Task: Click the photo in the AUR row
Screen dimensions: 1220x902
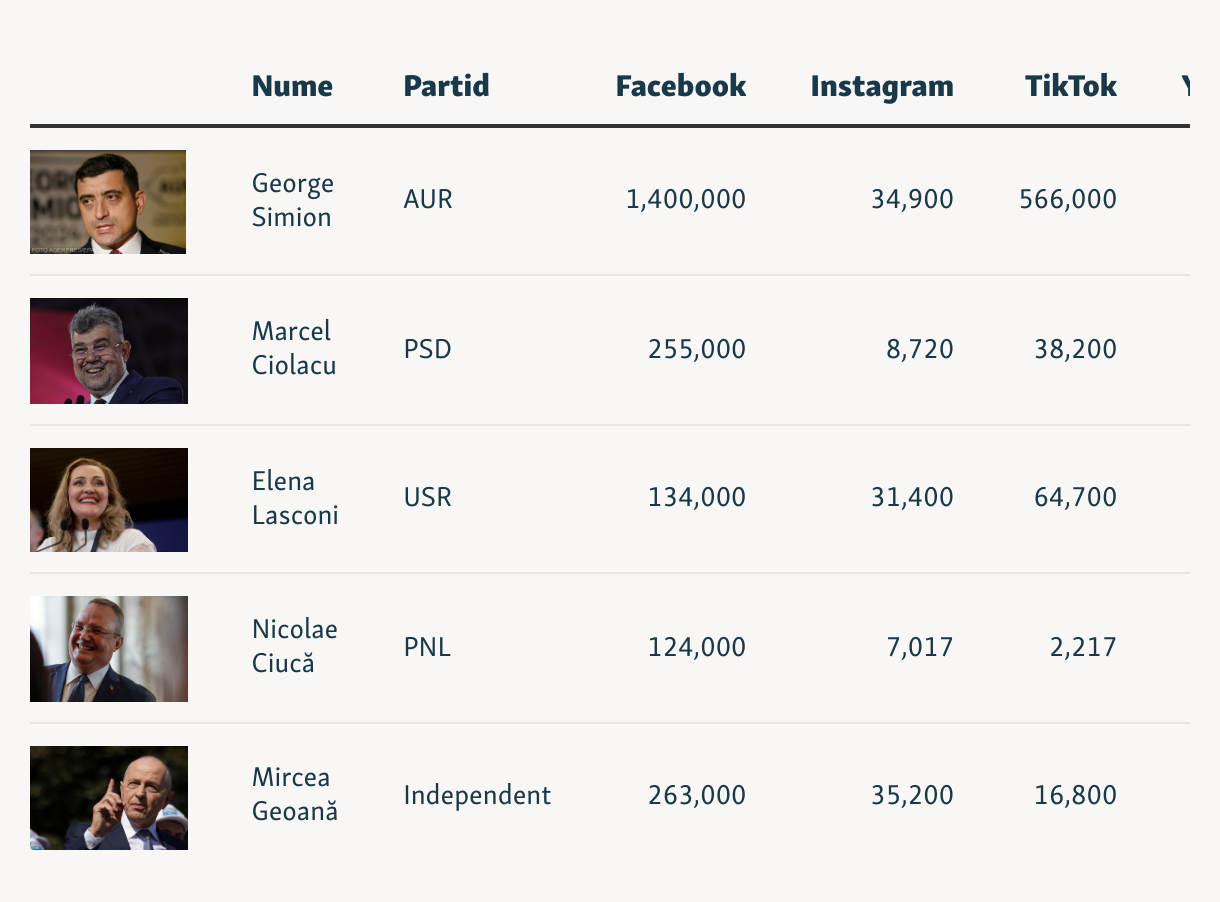Action: coord(108,202)
